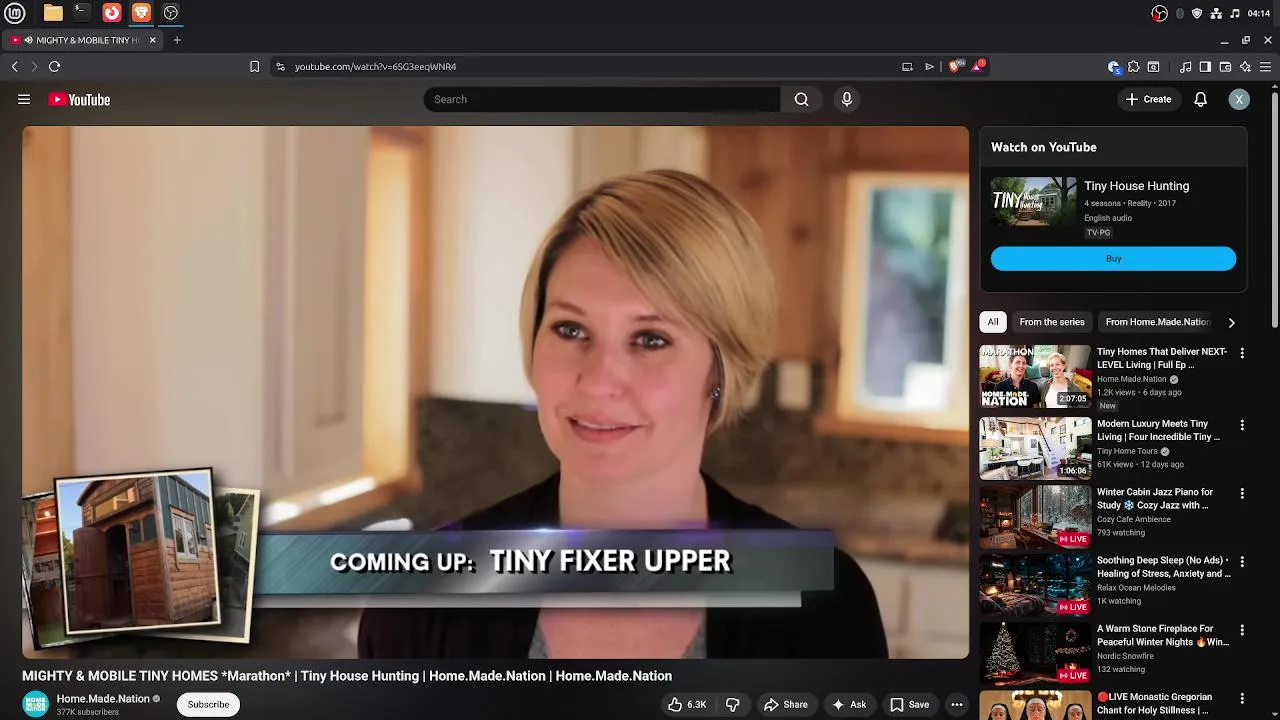Share this video
Screen dimensions: 1280x720
click(786, 704)
